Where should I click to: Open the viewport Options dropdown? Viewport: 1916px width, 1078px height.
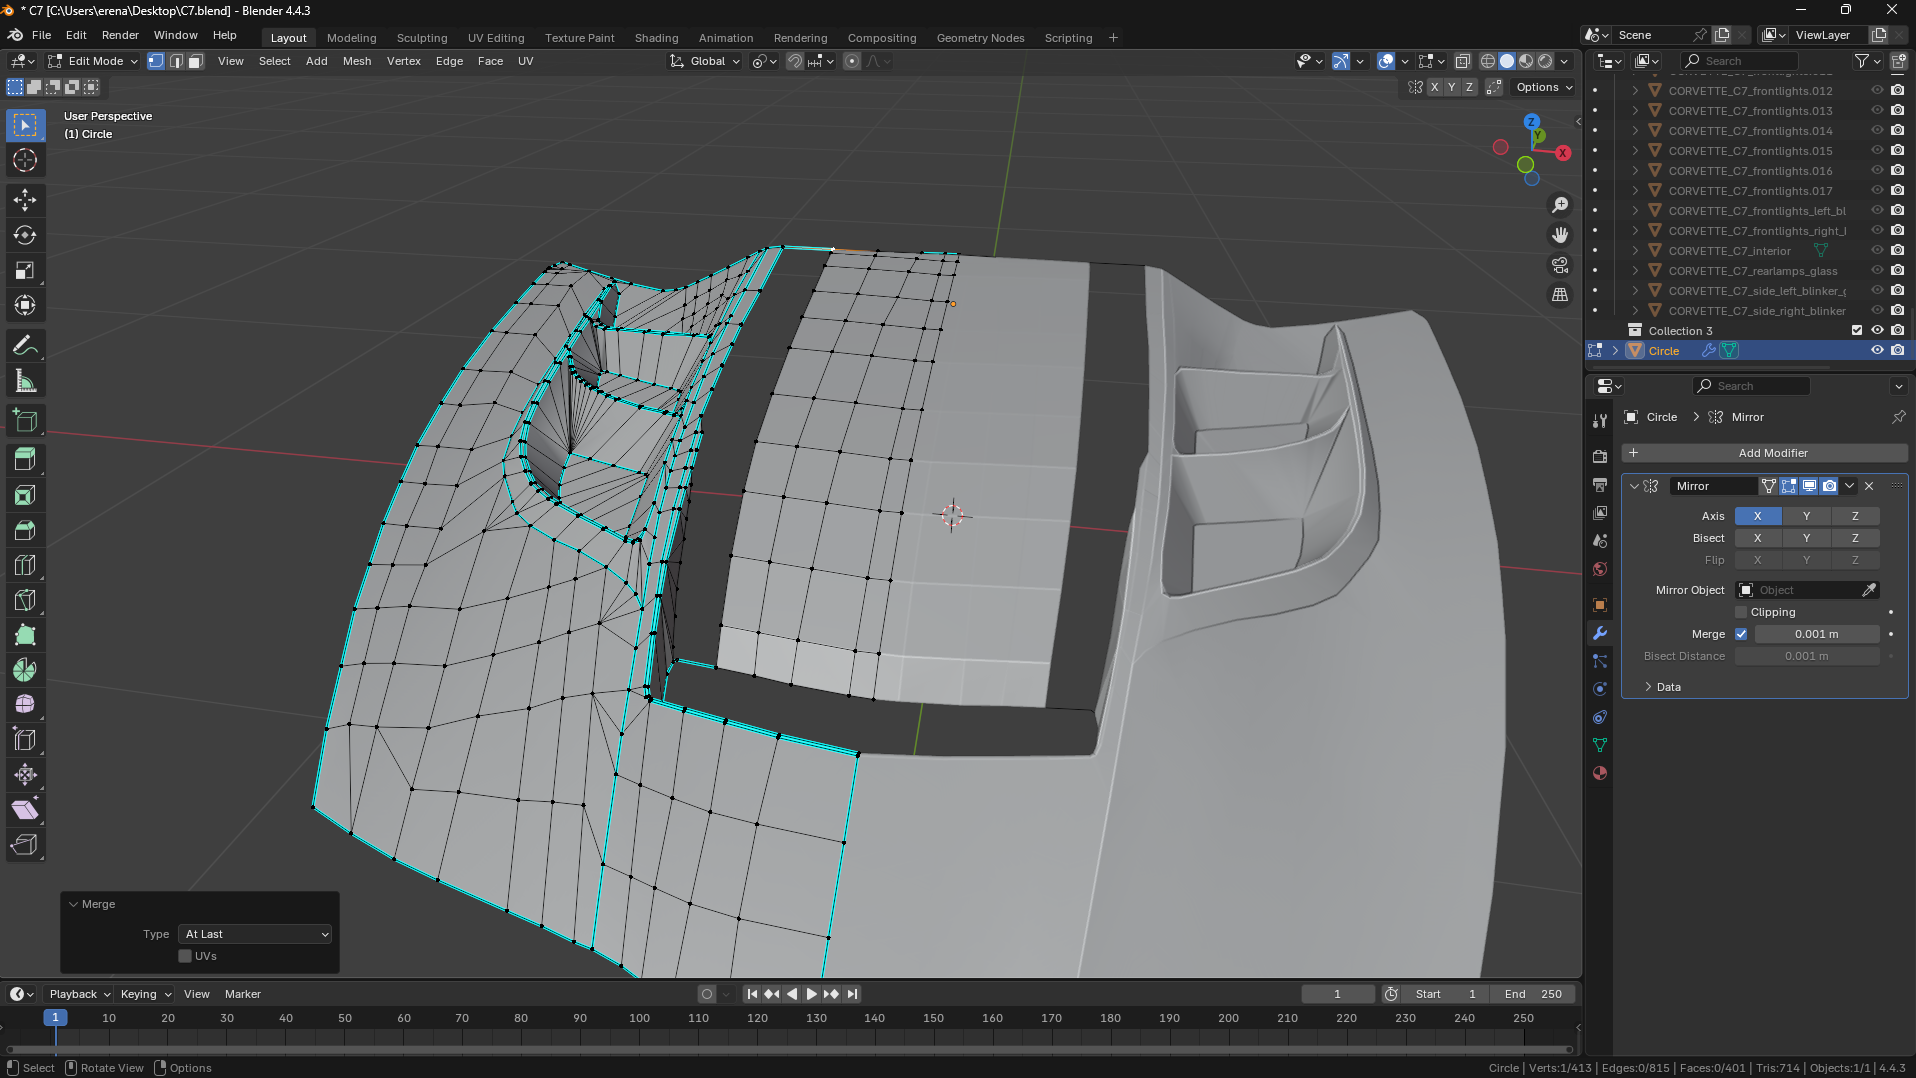(x=1544, y=87)
